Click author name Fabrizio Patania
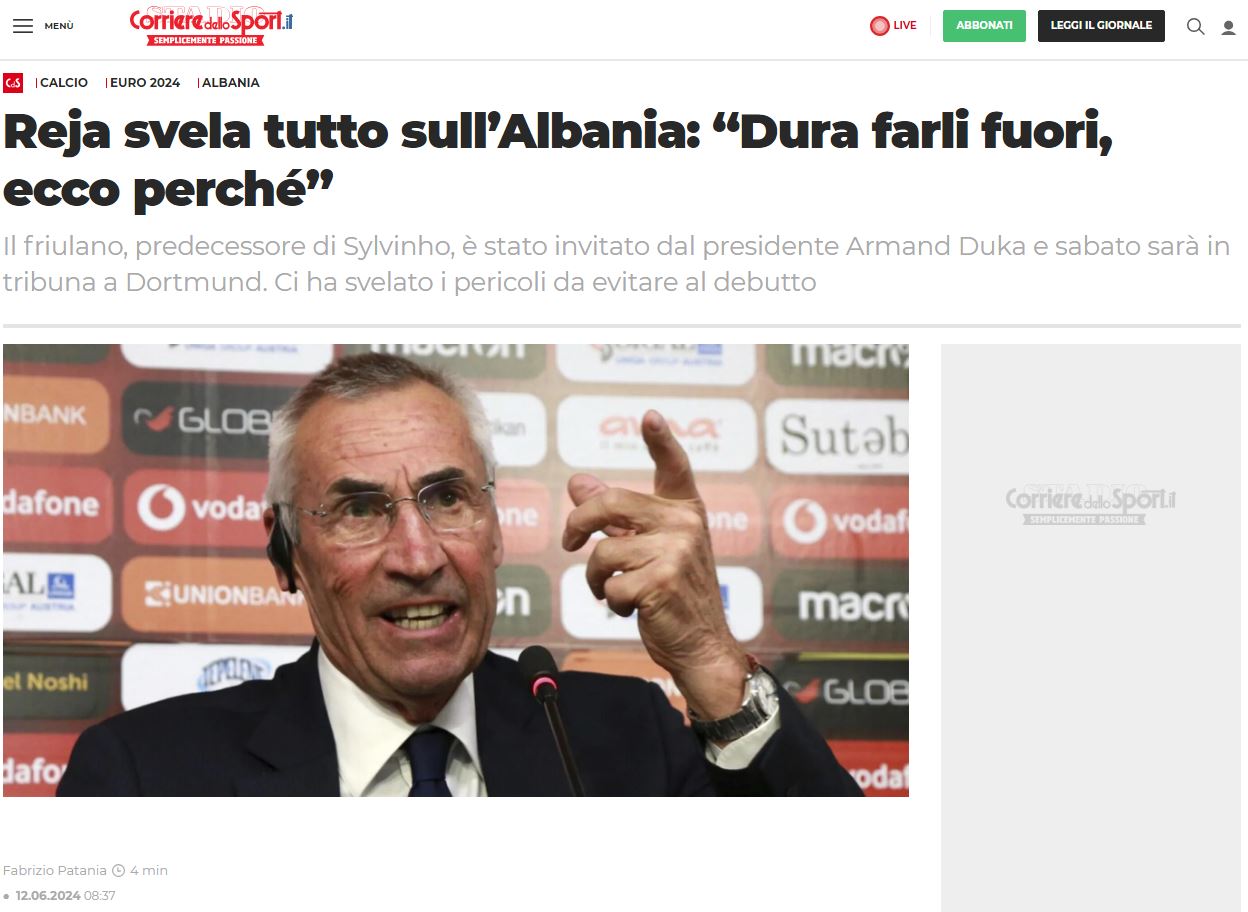Image resolution: width=1248 pixels, height=912 pixels. [54, 871]
